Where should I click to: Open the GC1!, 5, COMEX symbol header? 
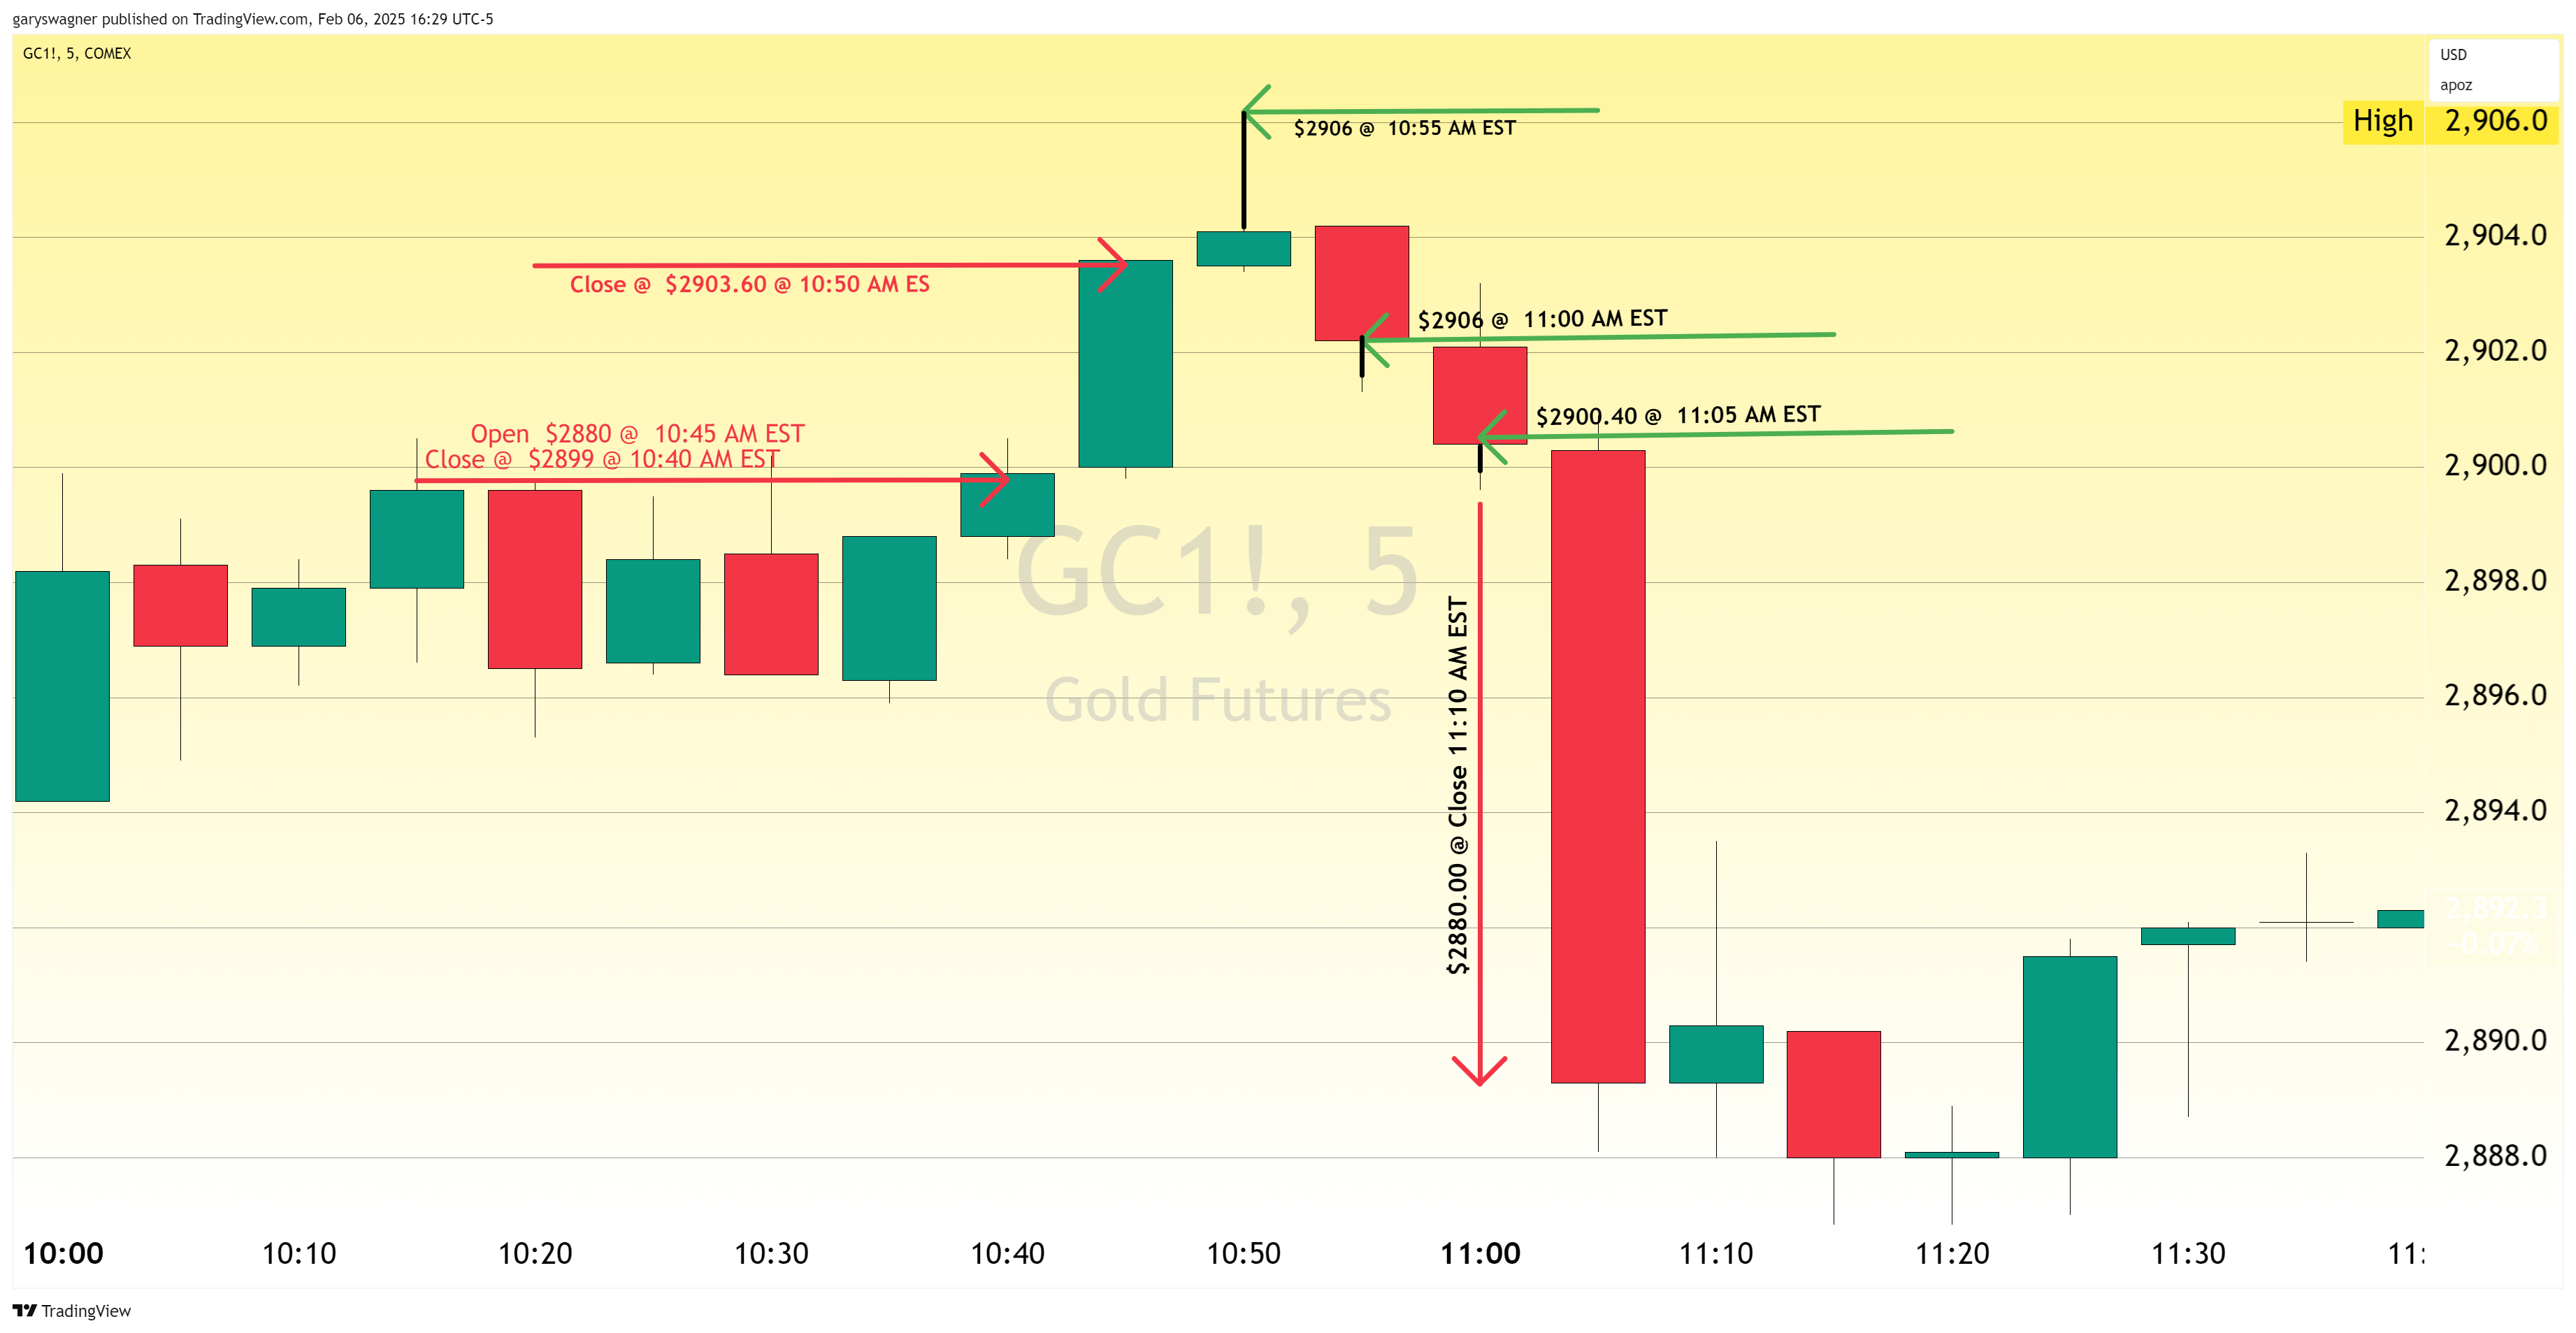(77, 53)
